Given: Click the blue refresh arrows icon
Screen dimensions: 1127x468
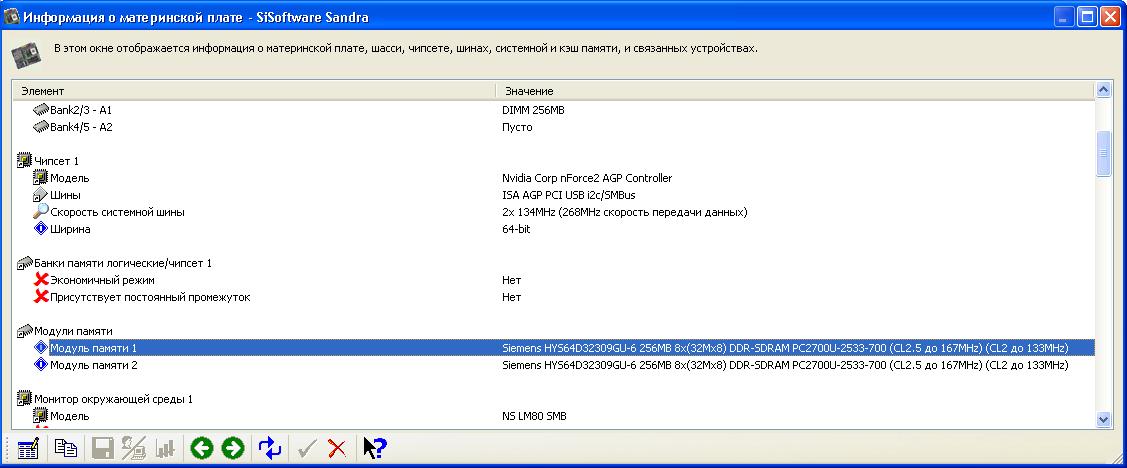Looking at the screenshot, I should 270,449.
